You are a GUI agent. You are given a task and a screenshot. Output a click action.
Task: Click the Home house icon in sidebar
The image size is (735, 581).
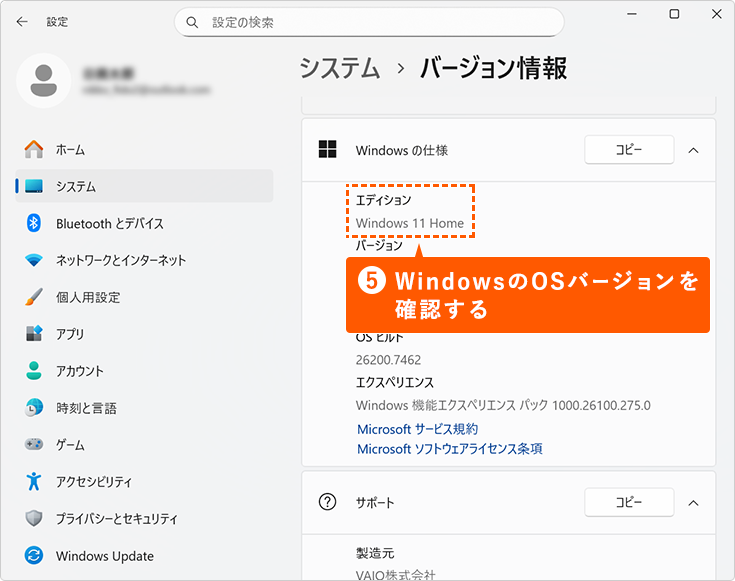coord(34,149)
